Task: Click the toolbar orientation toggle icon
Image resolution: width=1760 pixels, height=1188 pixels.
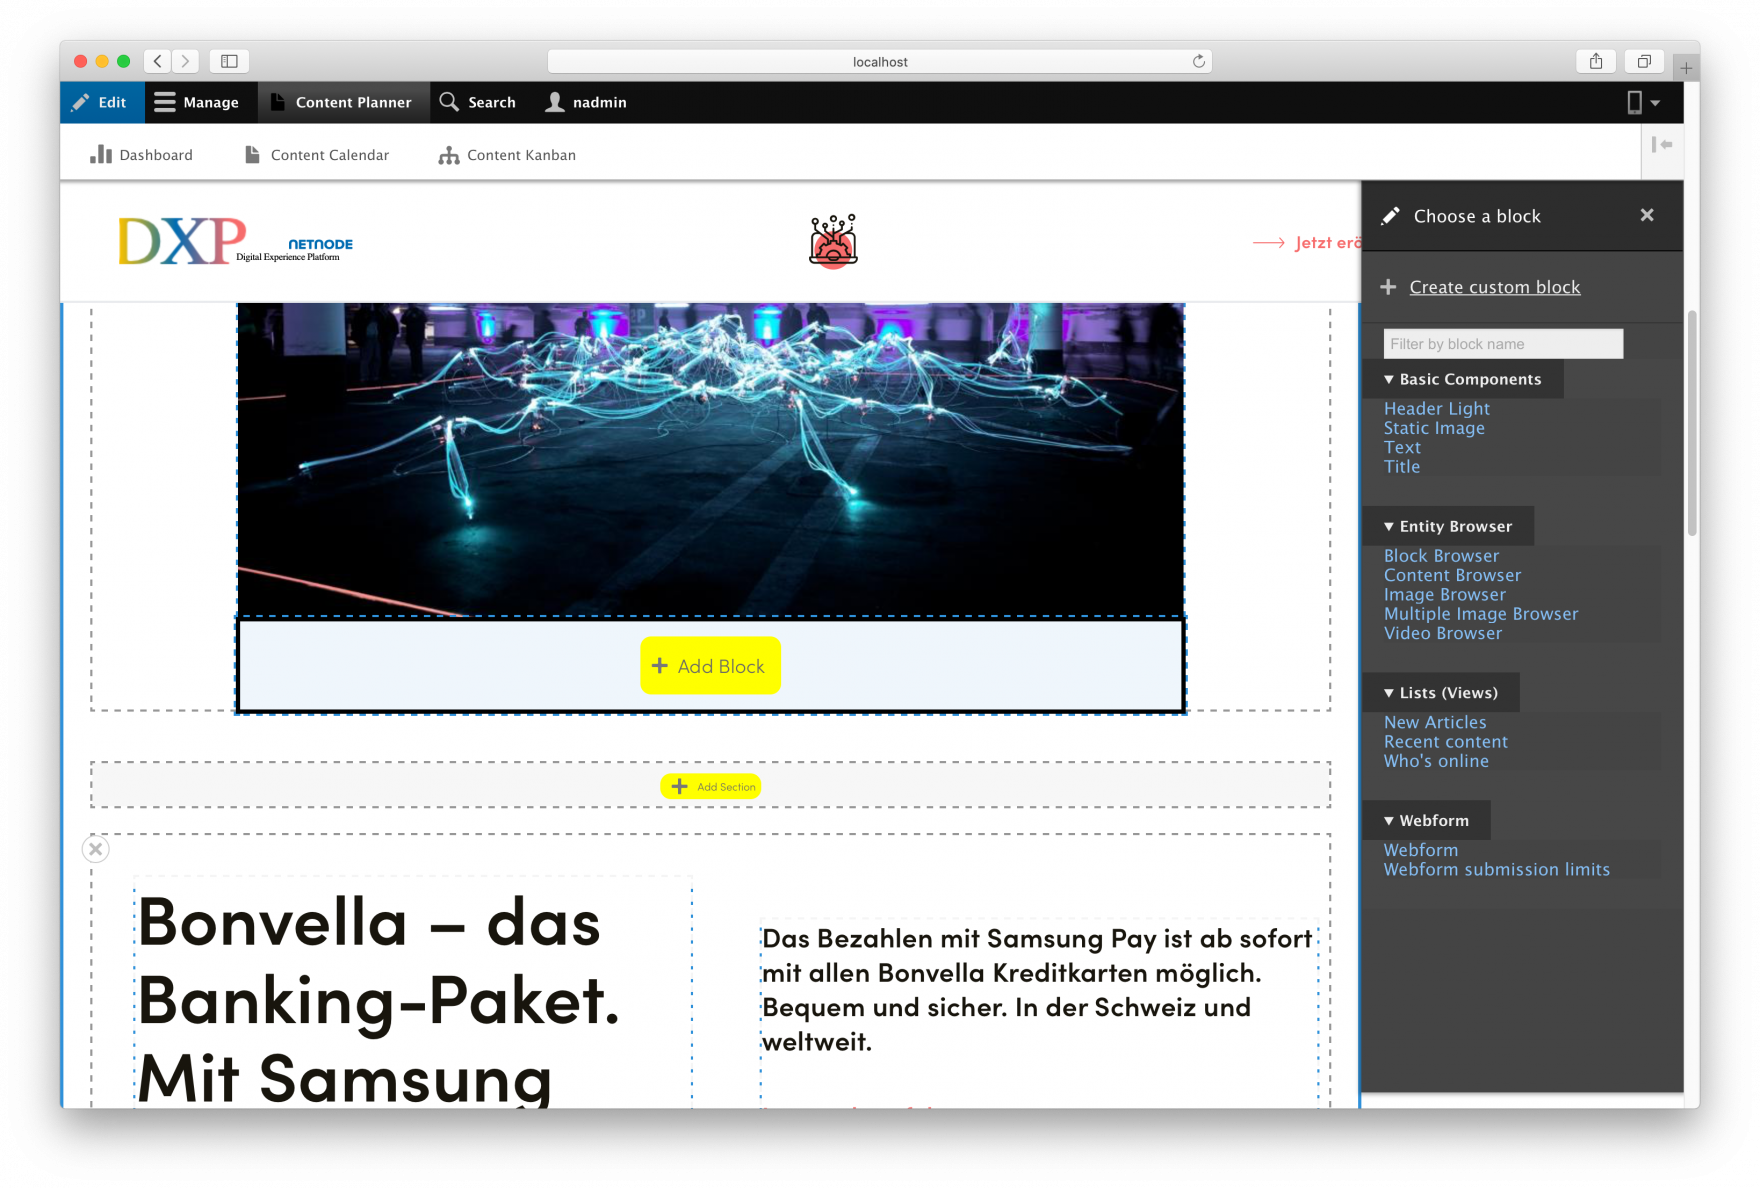Action: click(x=1662, y=145)
